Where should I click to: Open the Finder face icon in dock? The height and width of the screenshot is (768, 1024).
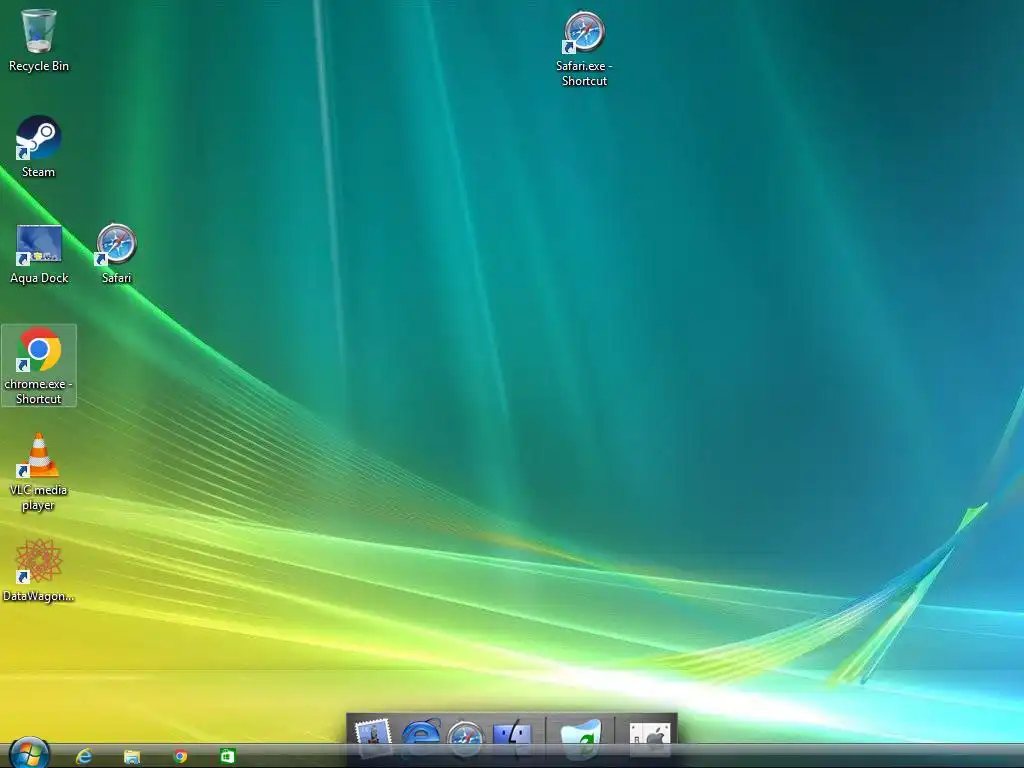point(513,736)
